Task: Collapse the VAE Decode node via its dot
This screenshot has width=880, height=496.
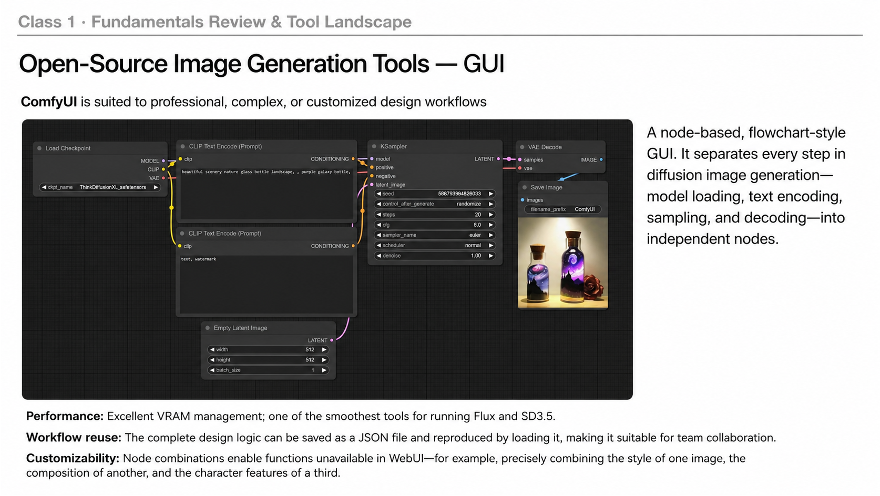Action: pyautogui.click(x=522, y=147)
